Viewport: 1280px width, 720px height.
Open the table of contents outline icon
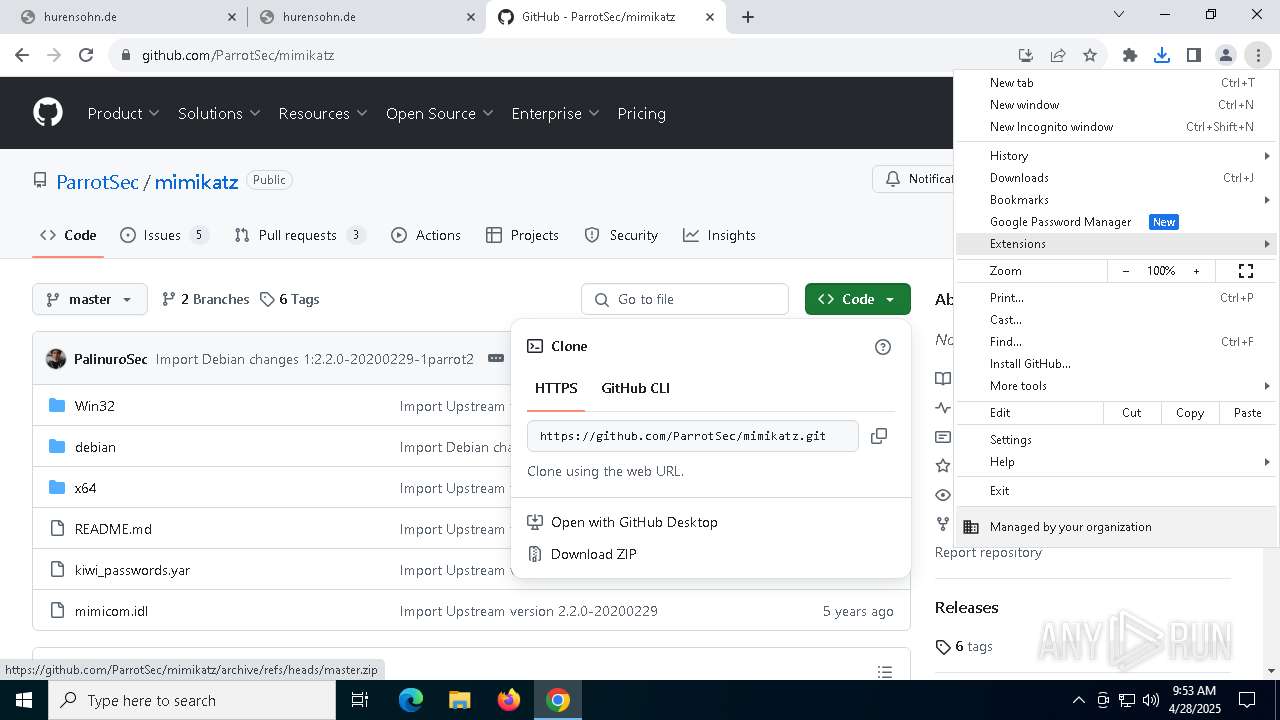point(884,672)
